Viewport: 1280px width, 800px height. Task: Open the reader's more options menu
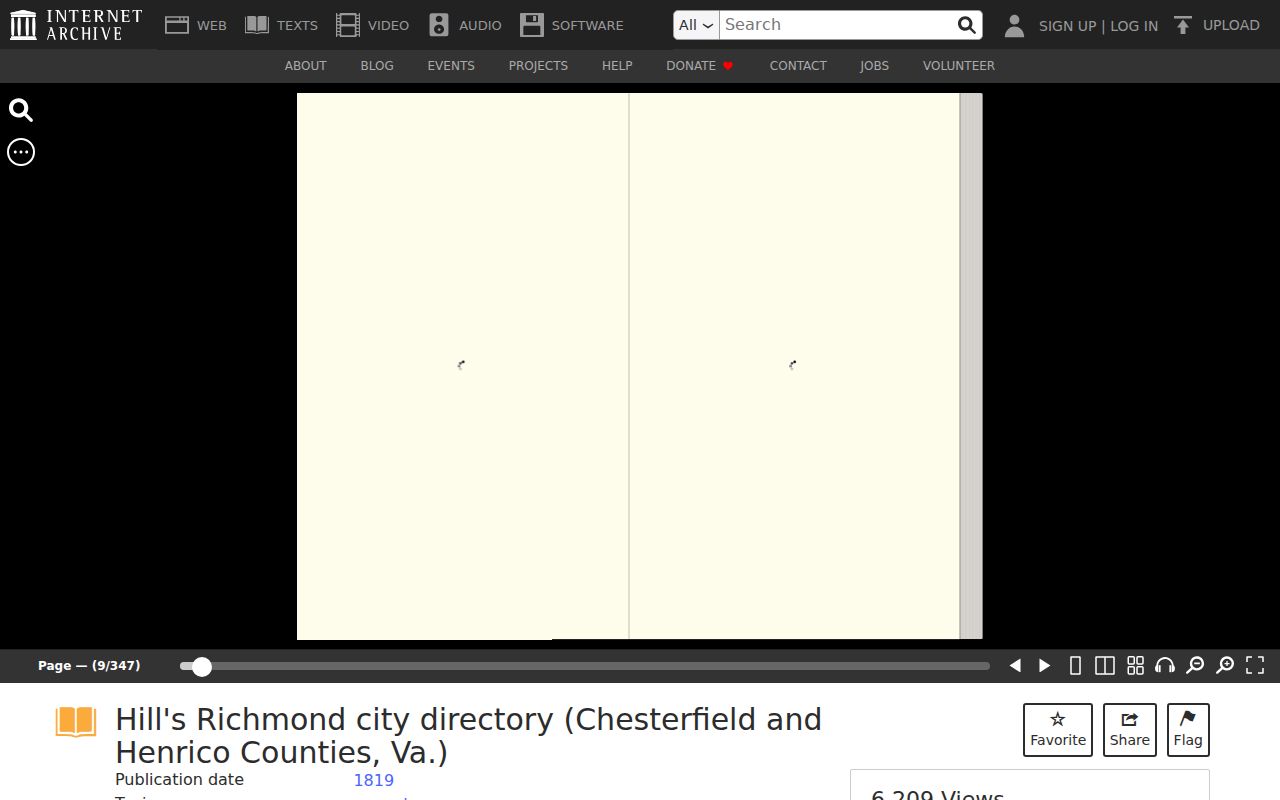tap(21, 152)
